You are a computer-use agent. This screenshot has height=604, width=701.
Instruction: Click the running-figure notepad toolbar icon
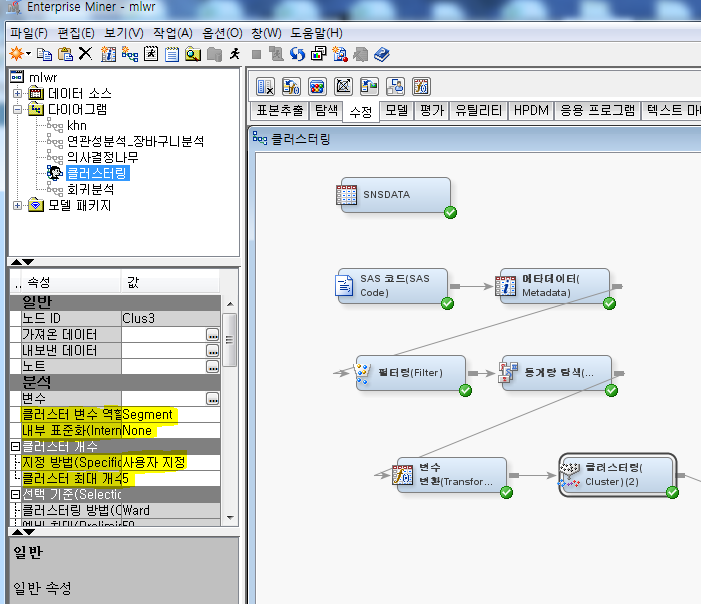pyautogui.click(x=151, y=54)
